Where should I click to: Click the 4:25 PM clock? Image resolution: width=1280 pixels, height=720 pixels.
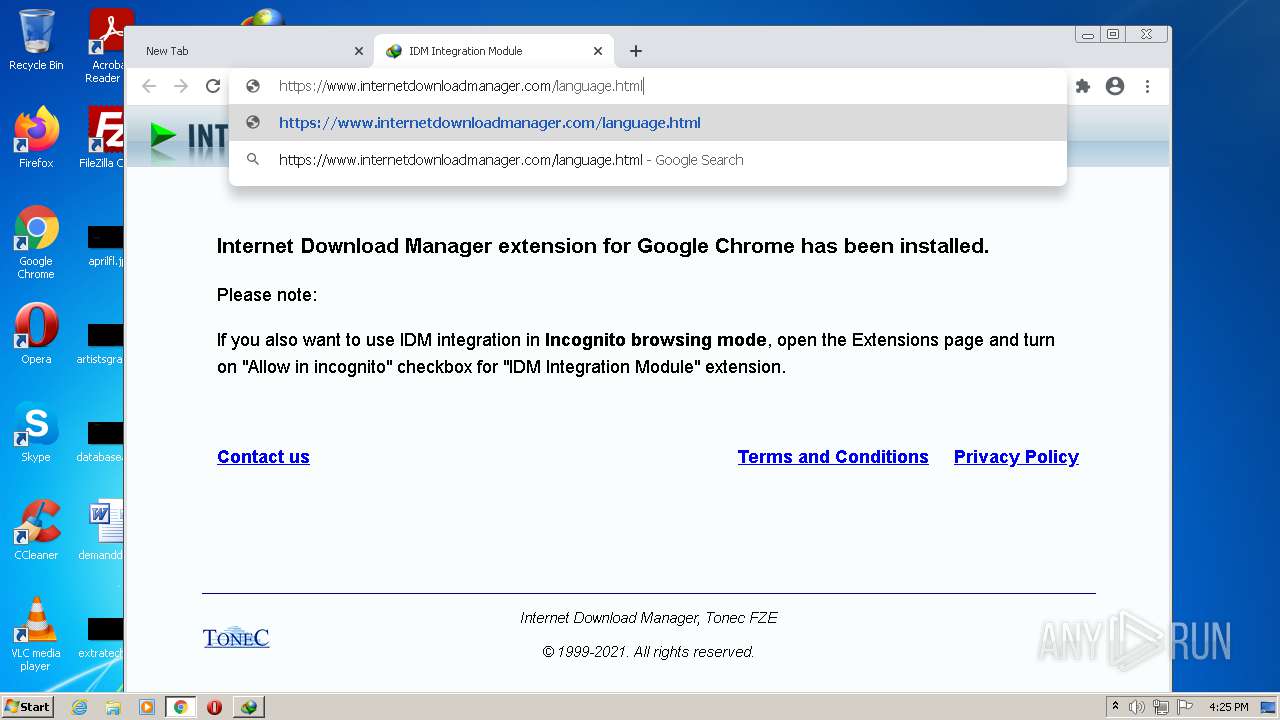click(x=1228, y=707)
